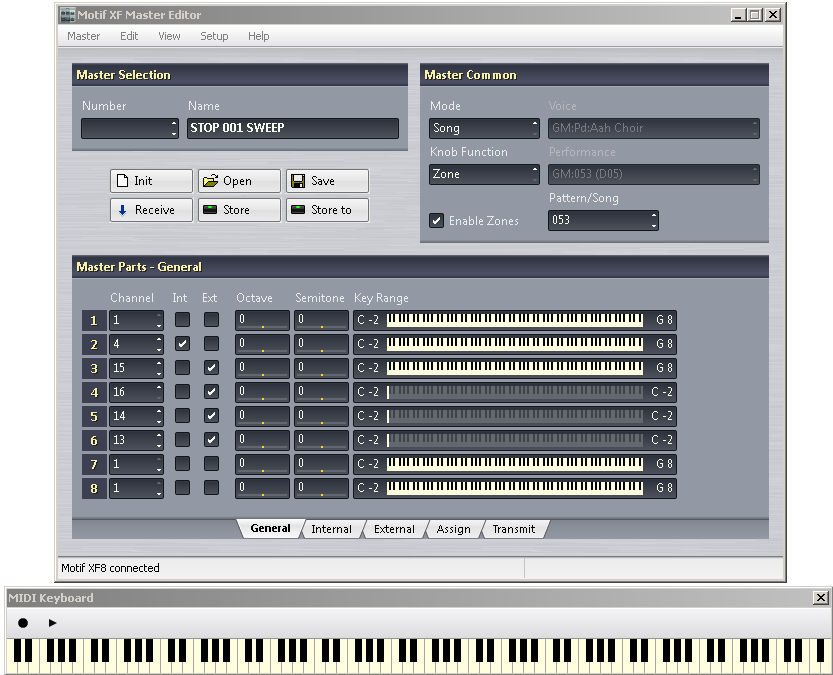Select part number 1 button
Screen dimensions: 833x675
coord(94,320)
